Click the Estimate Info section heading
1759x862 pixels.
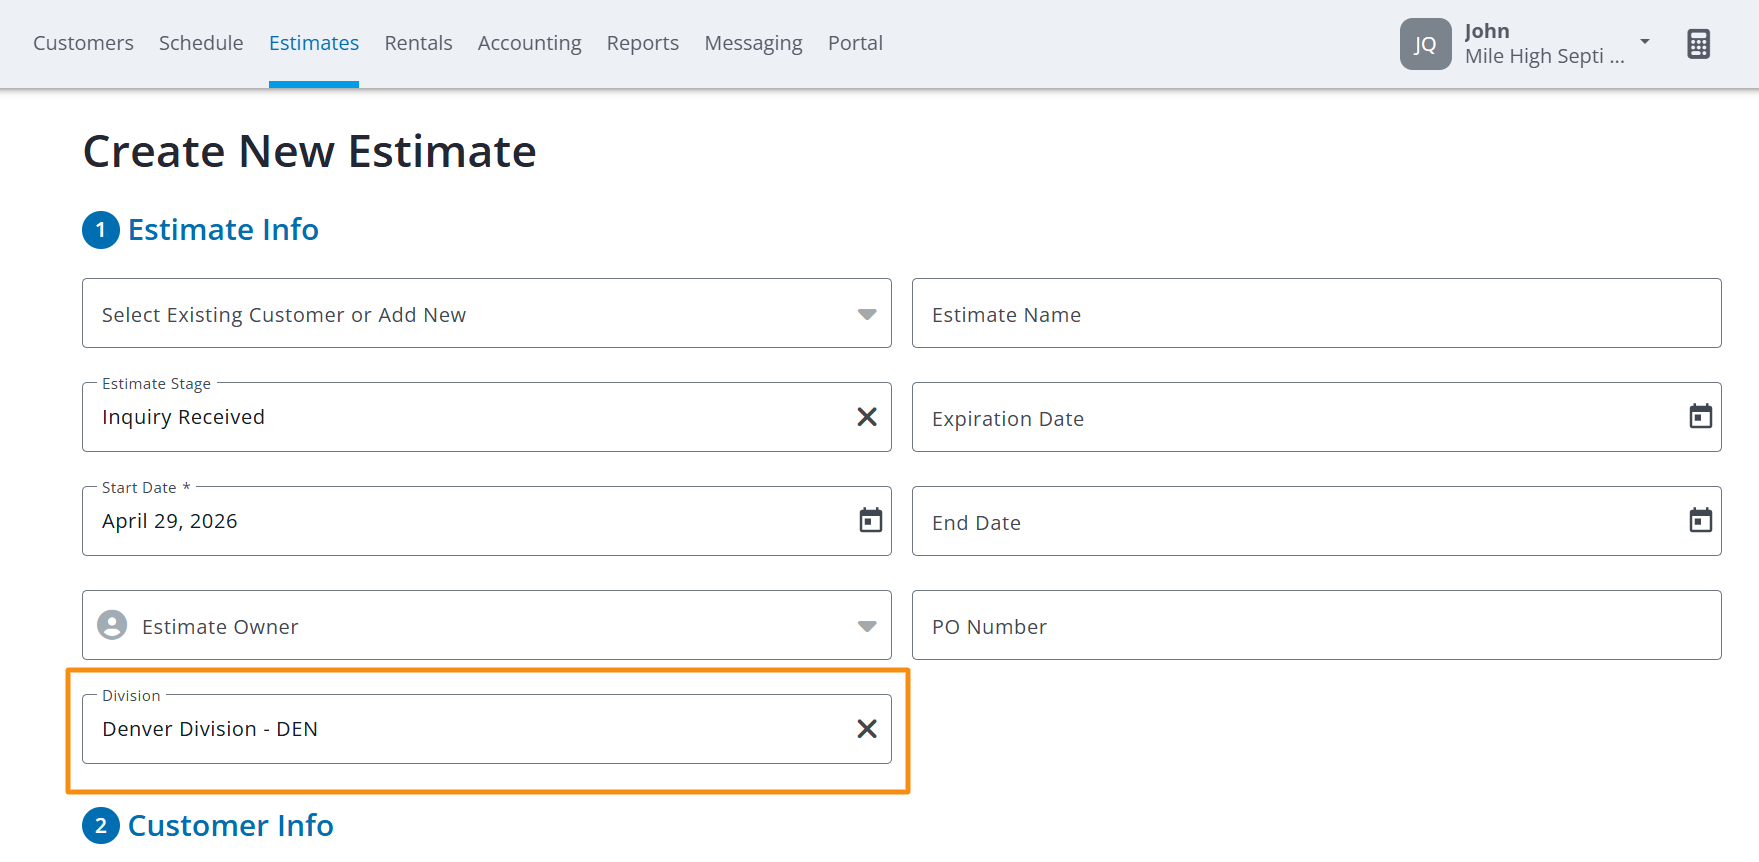(223, 230)
